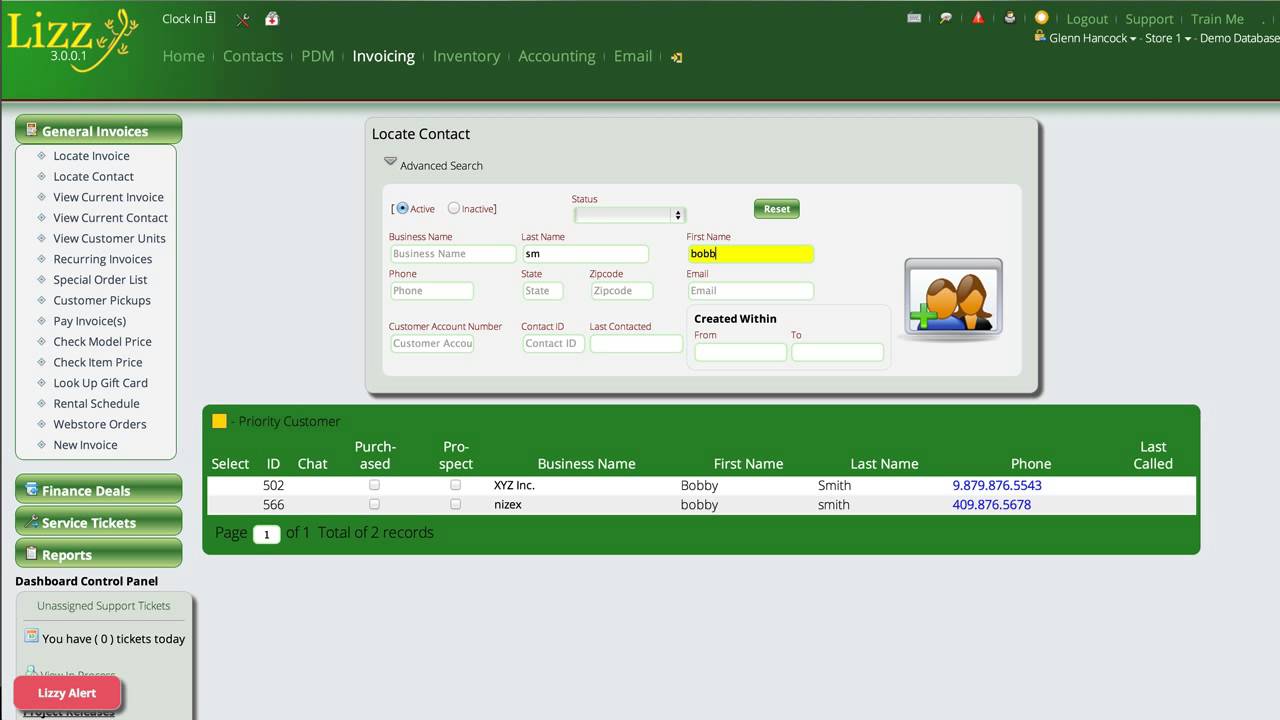Click the Train Me link

[1217, 19]
